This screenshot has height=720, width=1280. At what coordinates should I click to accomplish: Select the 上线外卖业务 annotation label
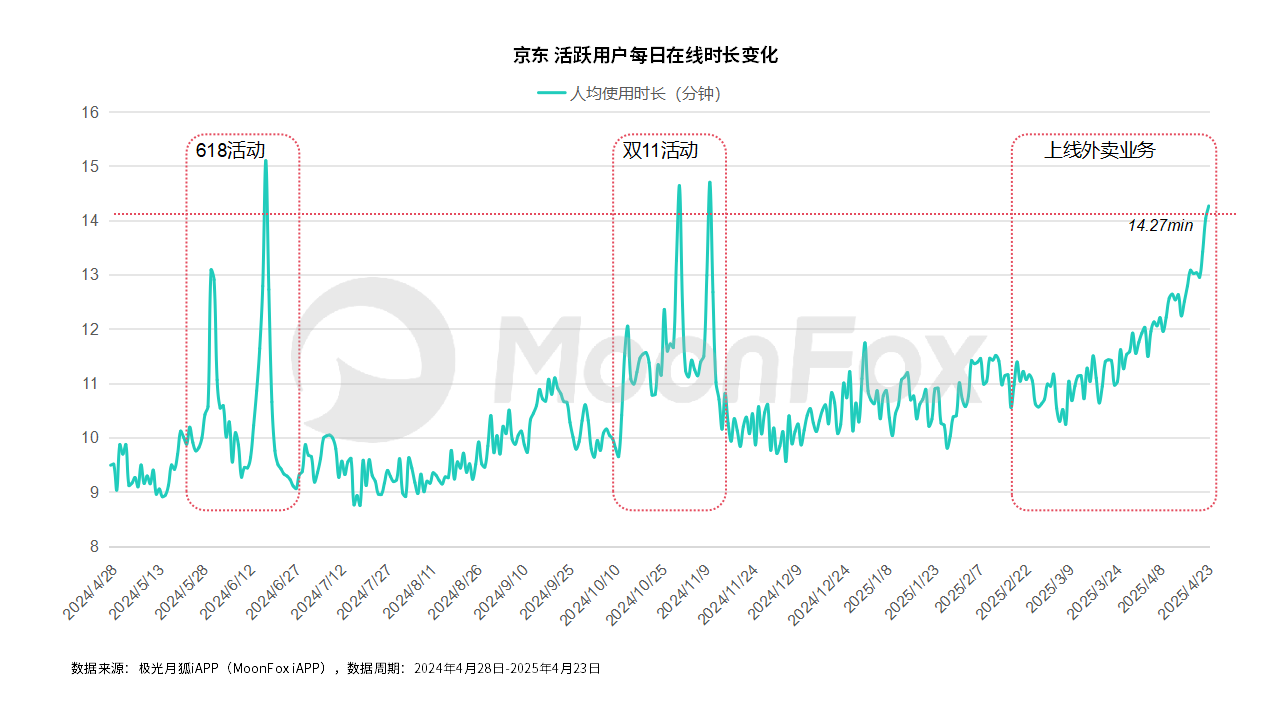pyautogui.click(x=1100, y=151)
